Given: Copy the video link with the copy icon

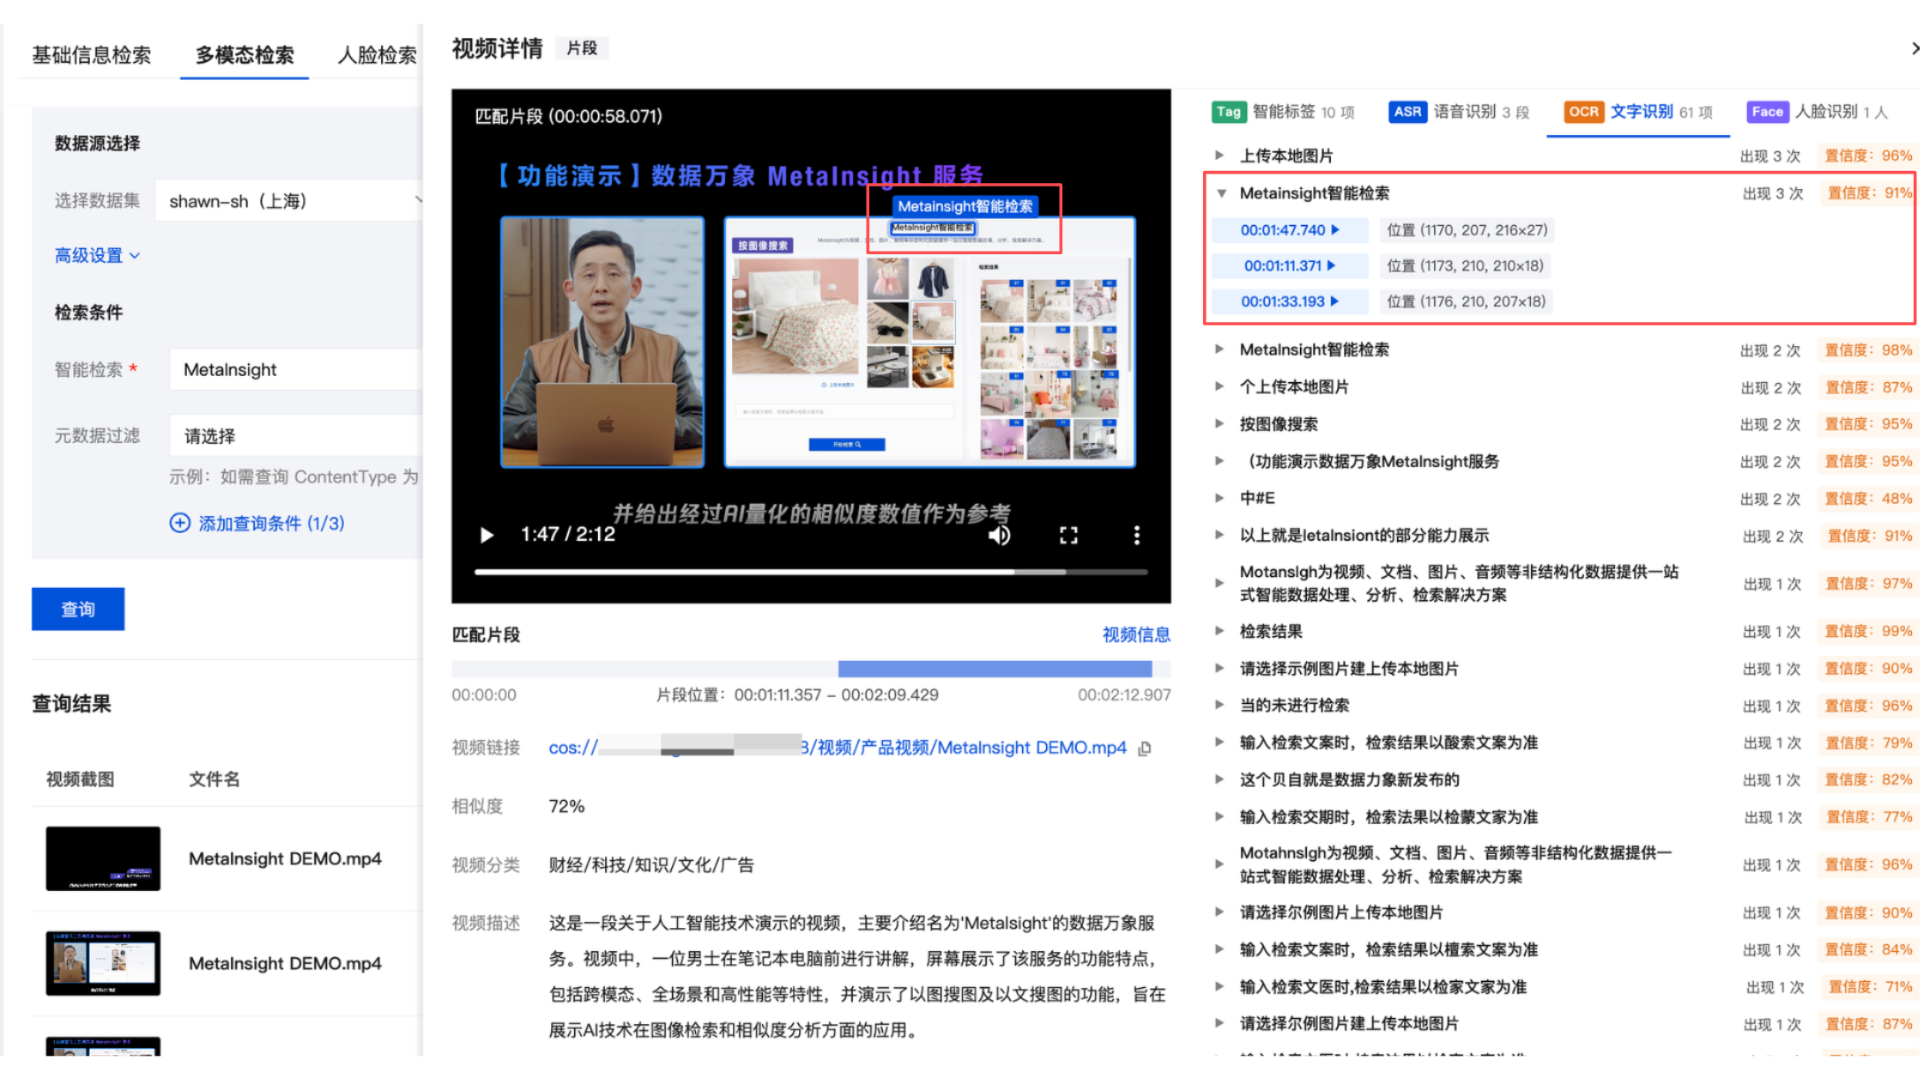Looking at the screenshot, I should (1145, 748).
